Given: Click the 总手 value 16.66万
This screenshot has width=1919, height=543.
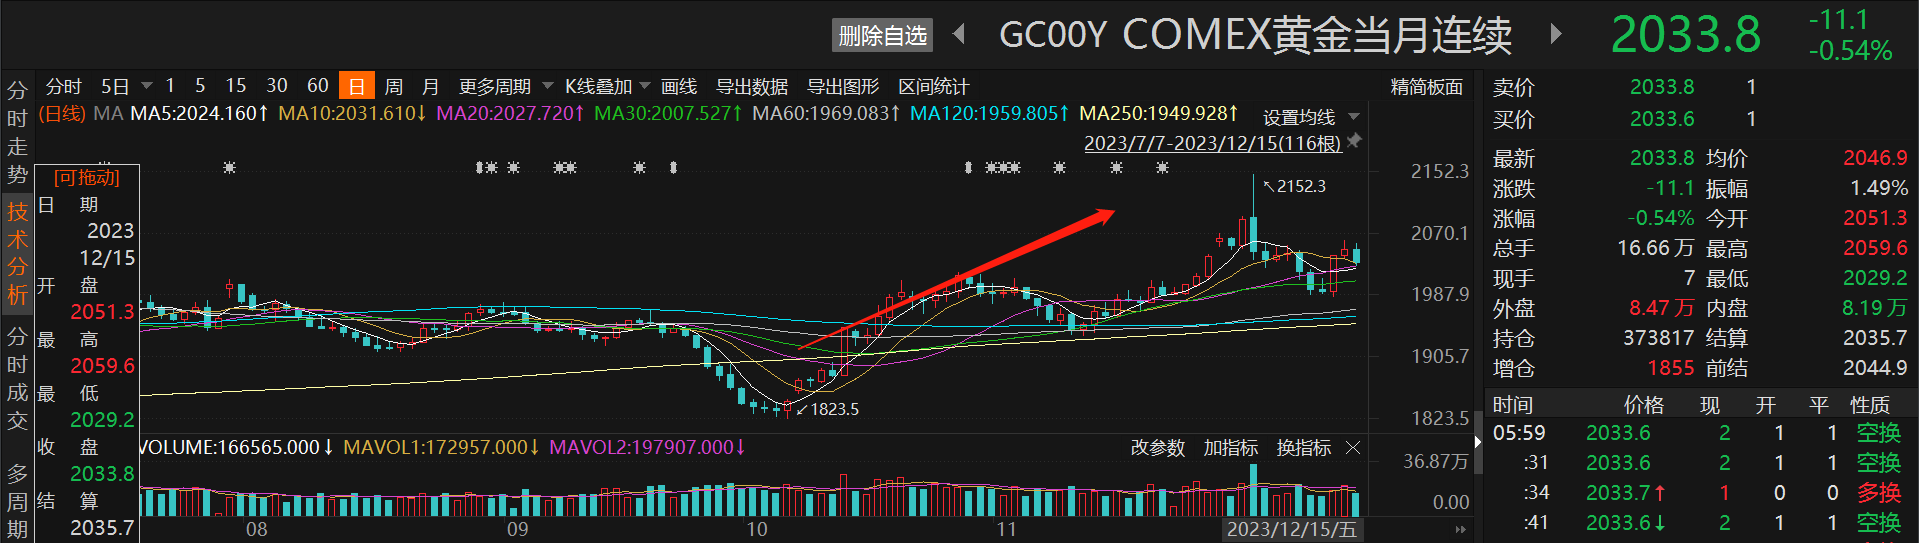Looking at the screenshot, I should coord(1656,248).
